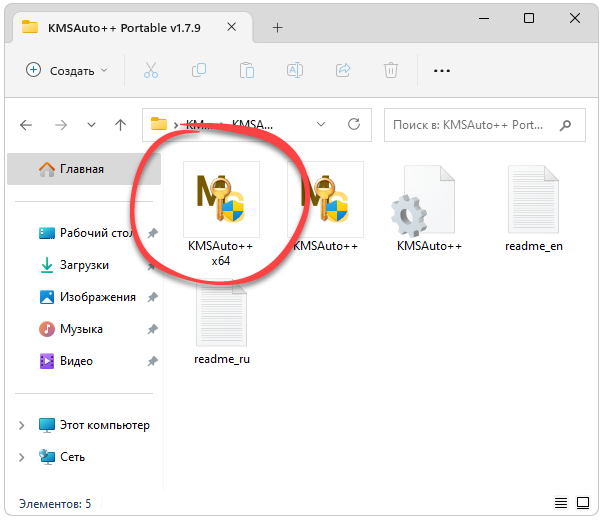Switch to details list view
Image resolution: width=604 pixels, height=520 pixels.
(560, 503)
